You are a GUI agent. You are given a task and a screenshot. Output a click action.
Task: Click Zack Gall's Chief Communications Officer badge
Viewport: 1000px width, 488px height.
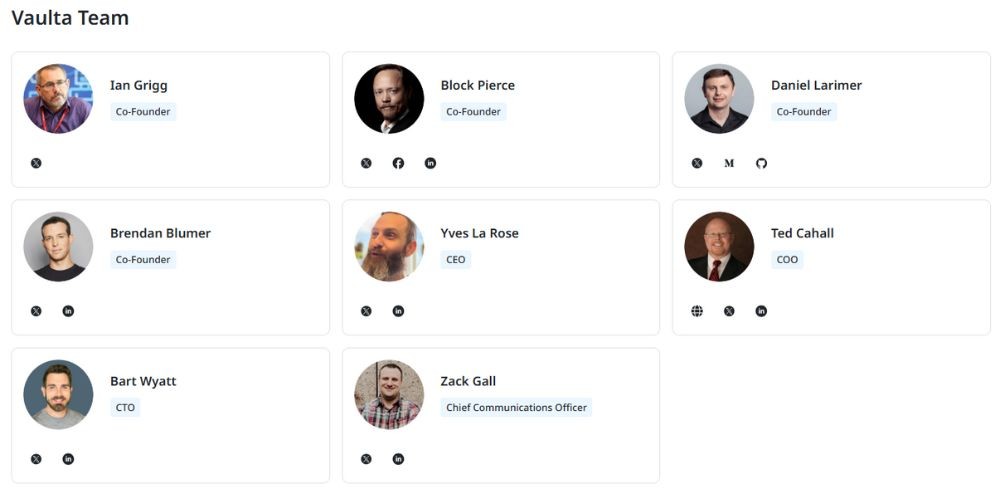(516, 408)
